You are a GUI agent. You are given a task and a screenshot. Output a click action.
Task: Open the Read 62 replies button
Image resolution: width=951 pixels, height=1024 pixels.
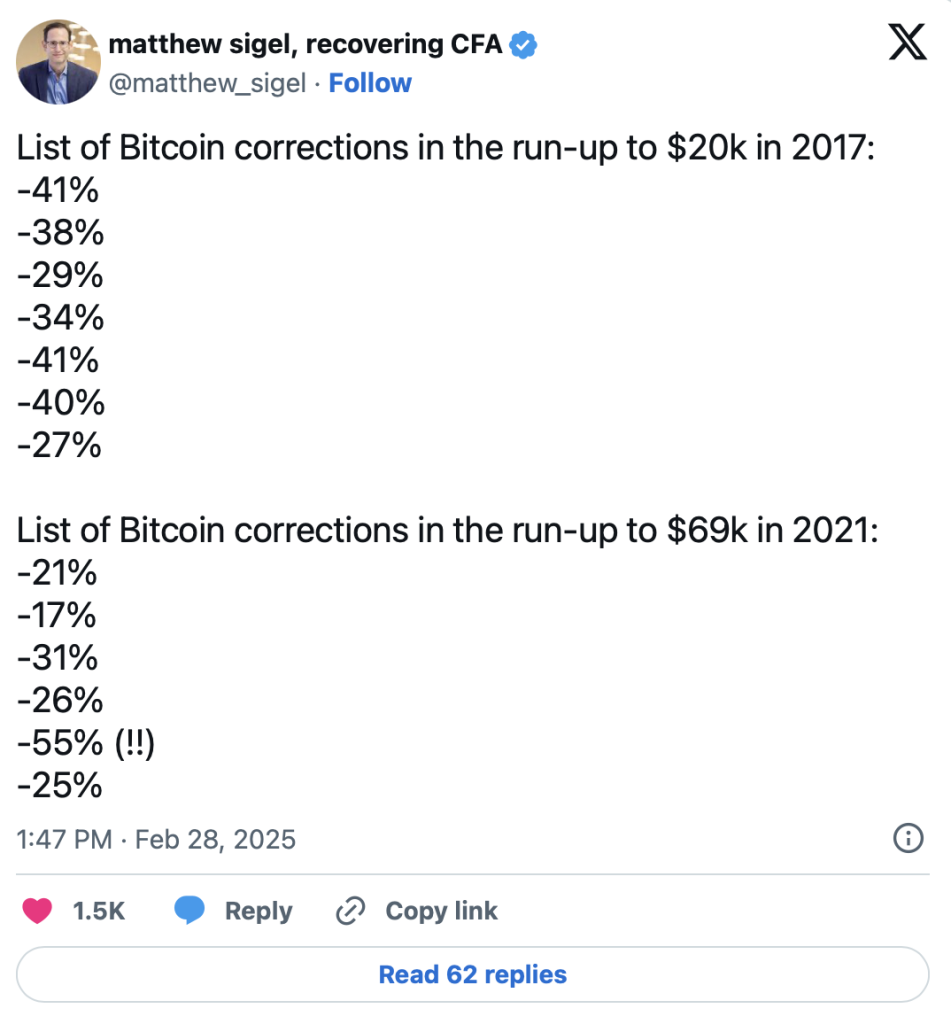point(473,974)
